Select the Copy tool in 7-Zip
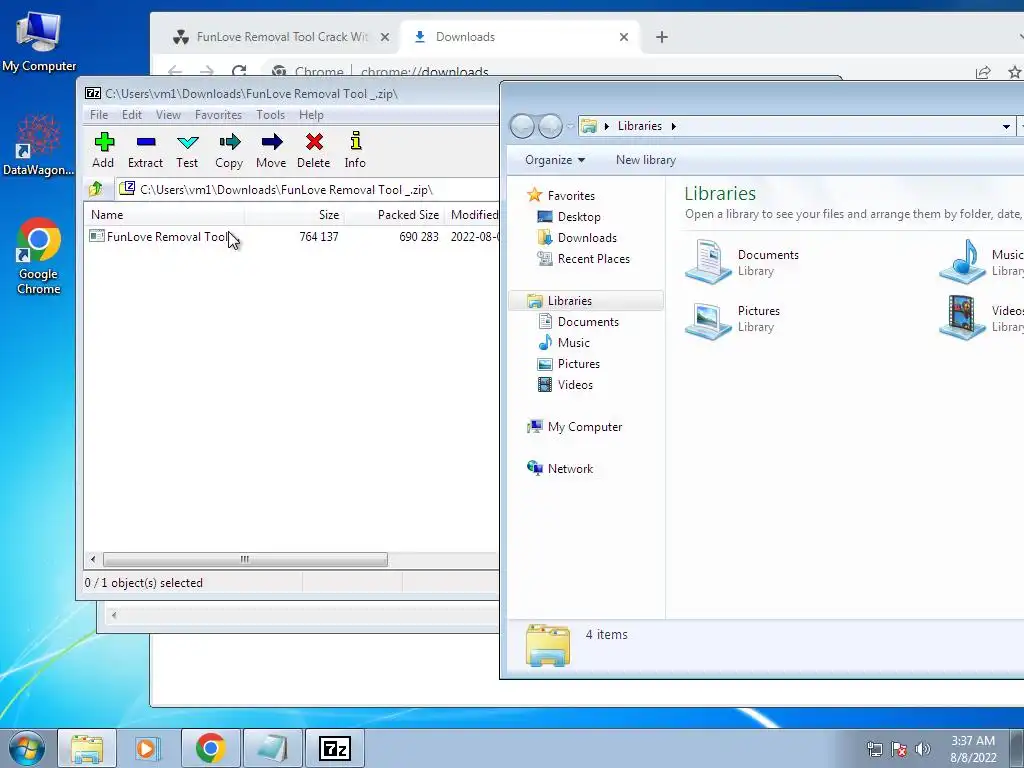Image resolution: width=1024 pixels, height=768 pixels. point(229,151)
